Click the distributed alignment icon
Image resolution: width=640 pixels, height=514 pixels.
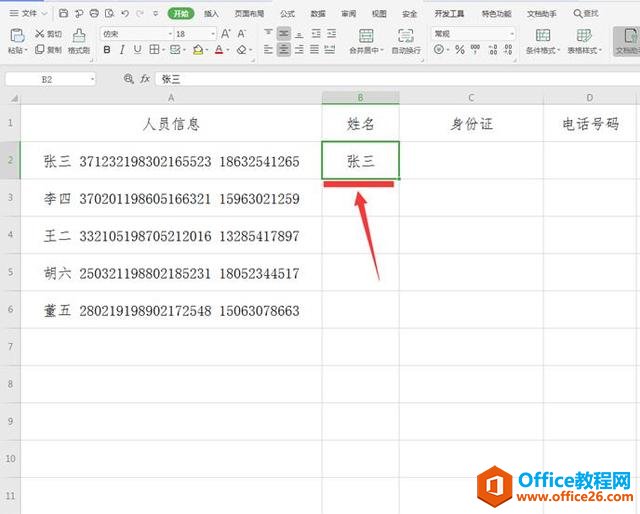pyautogui.click(x=329, y=50)
